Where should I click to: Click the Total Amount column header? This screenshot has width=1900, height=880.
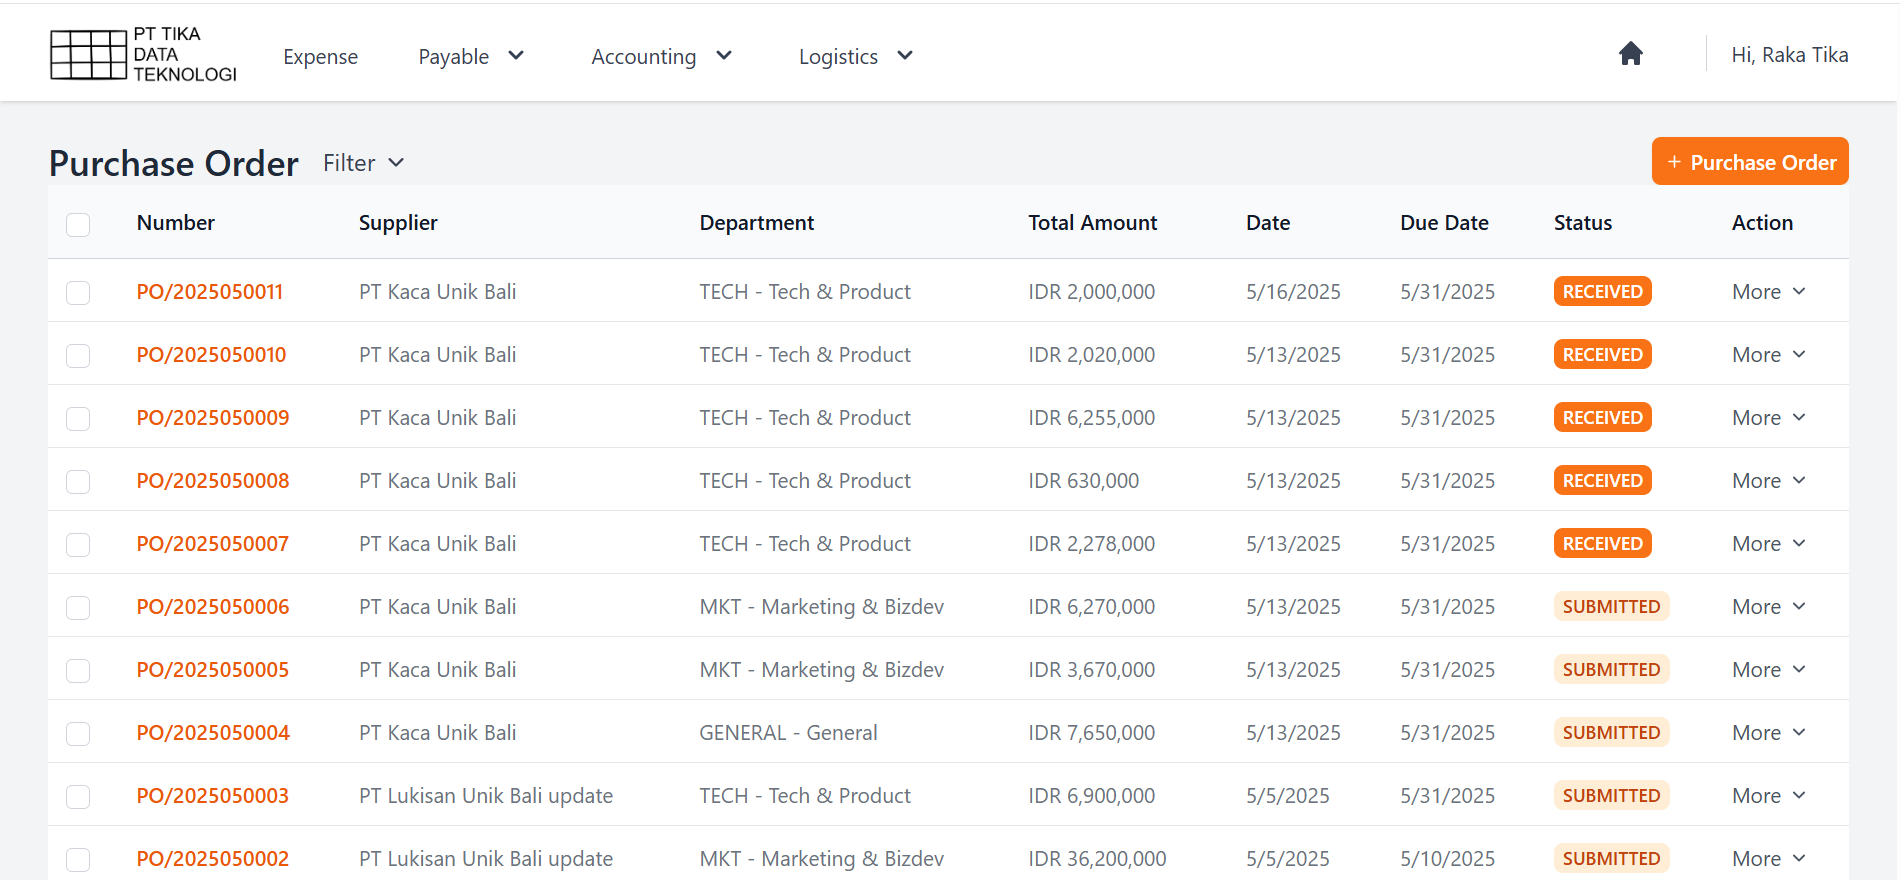point(1092,223)
